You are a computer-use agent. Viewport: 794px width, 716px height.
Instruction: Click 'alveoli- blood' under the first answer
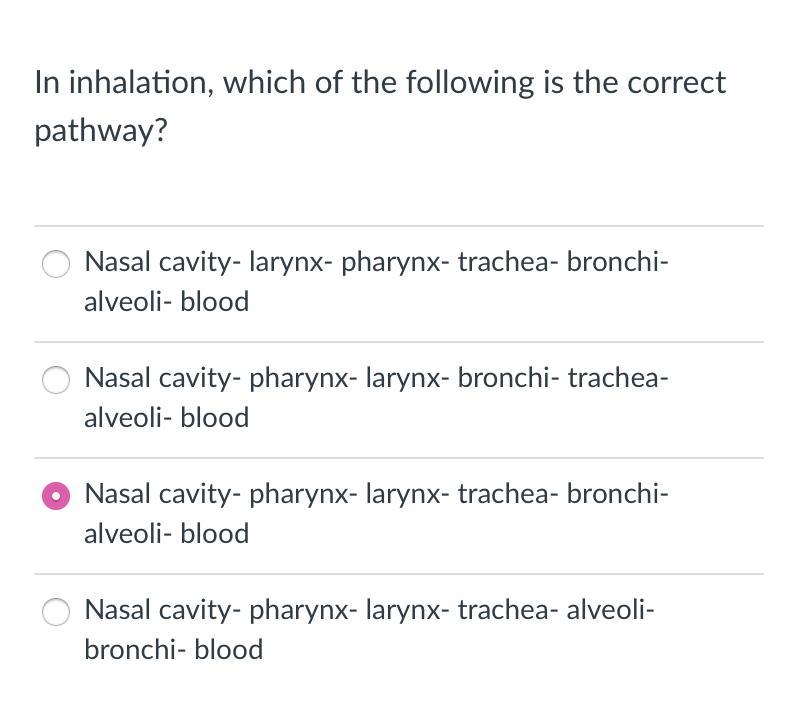(167, 302)
